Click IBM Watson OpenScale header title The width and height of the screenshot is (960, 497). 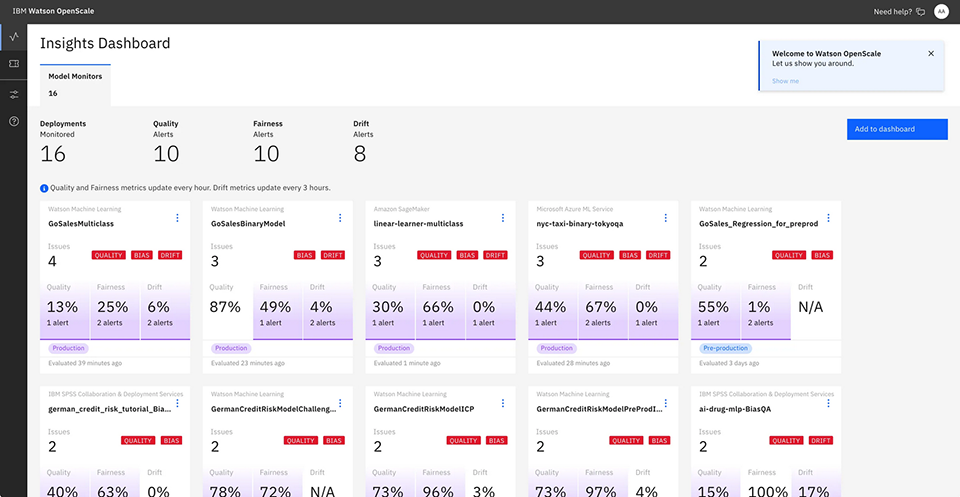53,12
